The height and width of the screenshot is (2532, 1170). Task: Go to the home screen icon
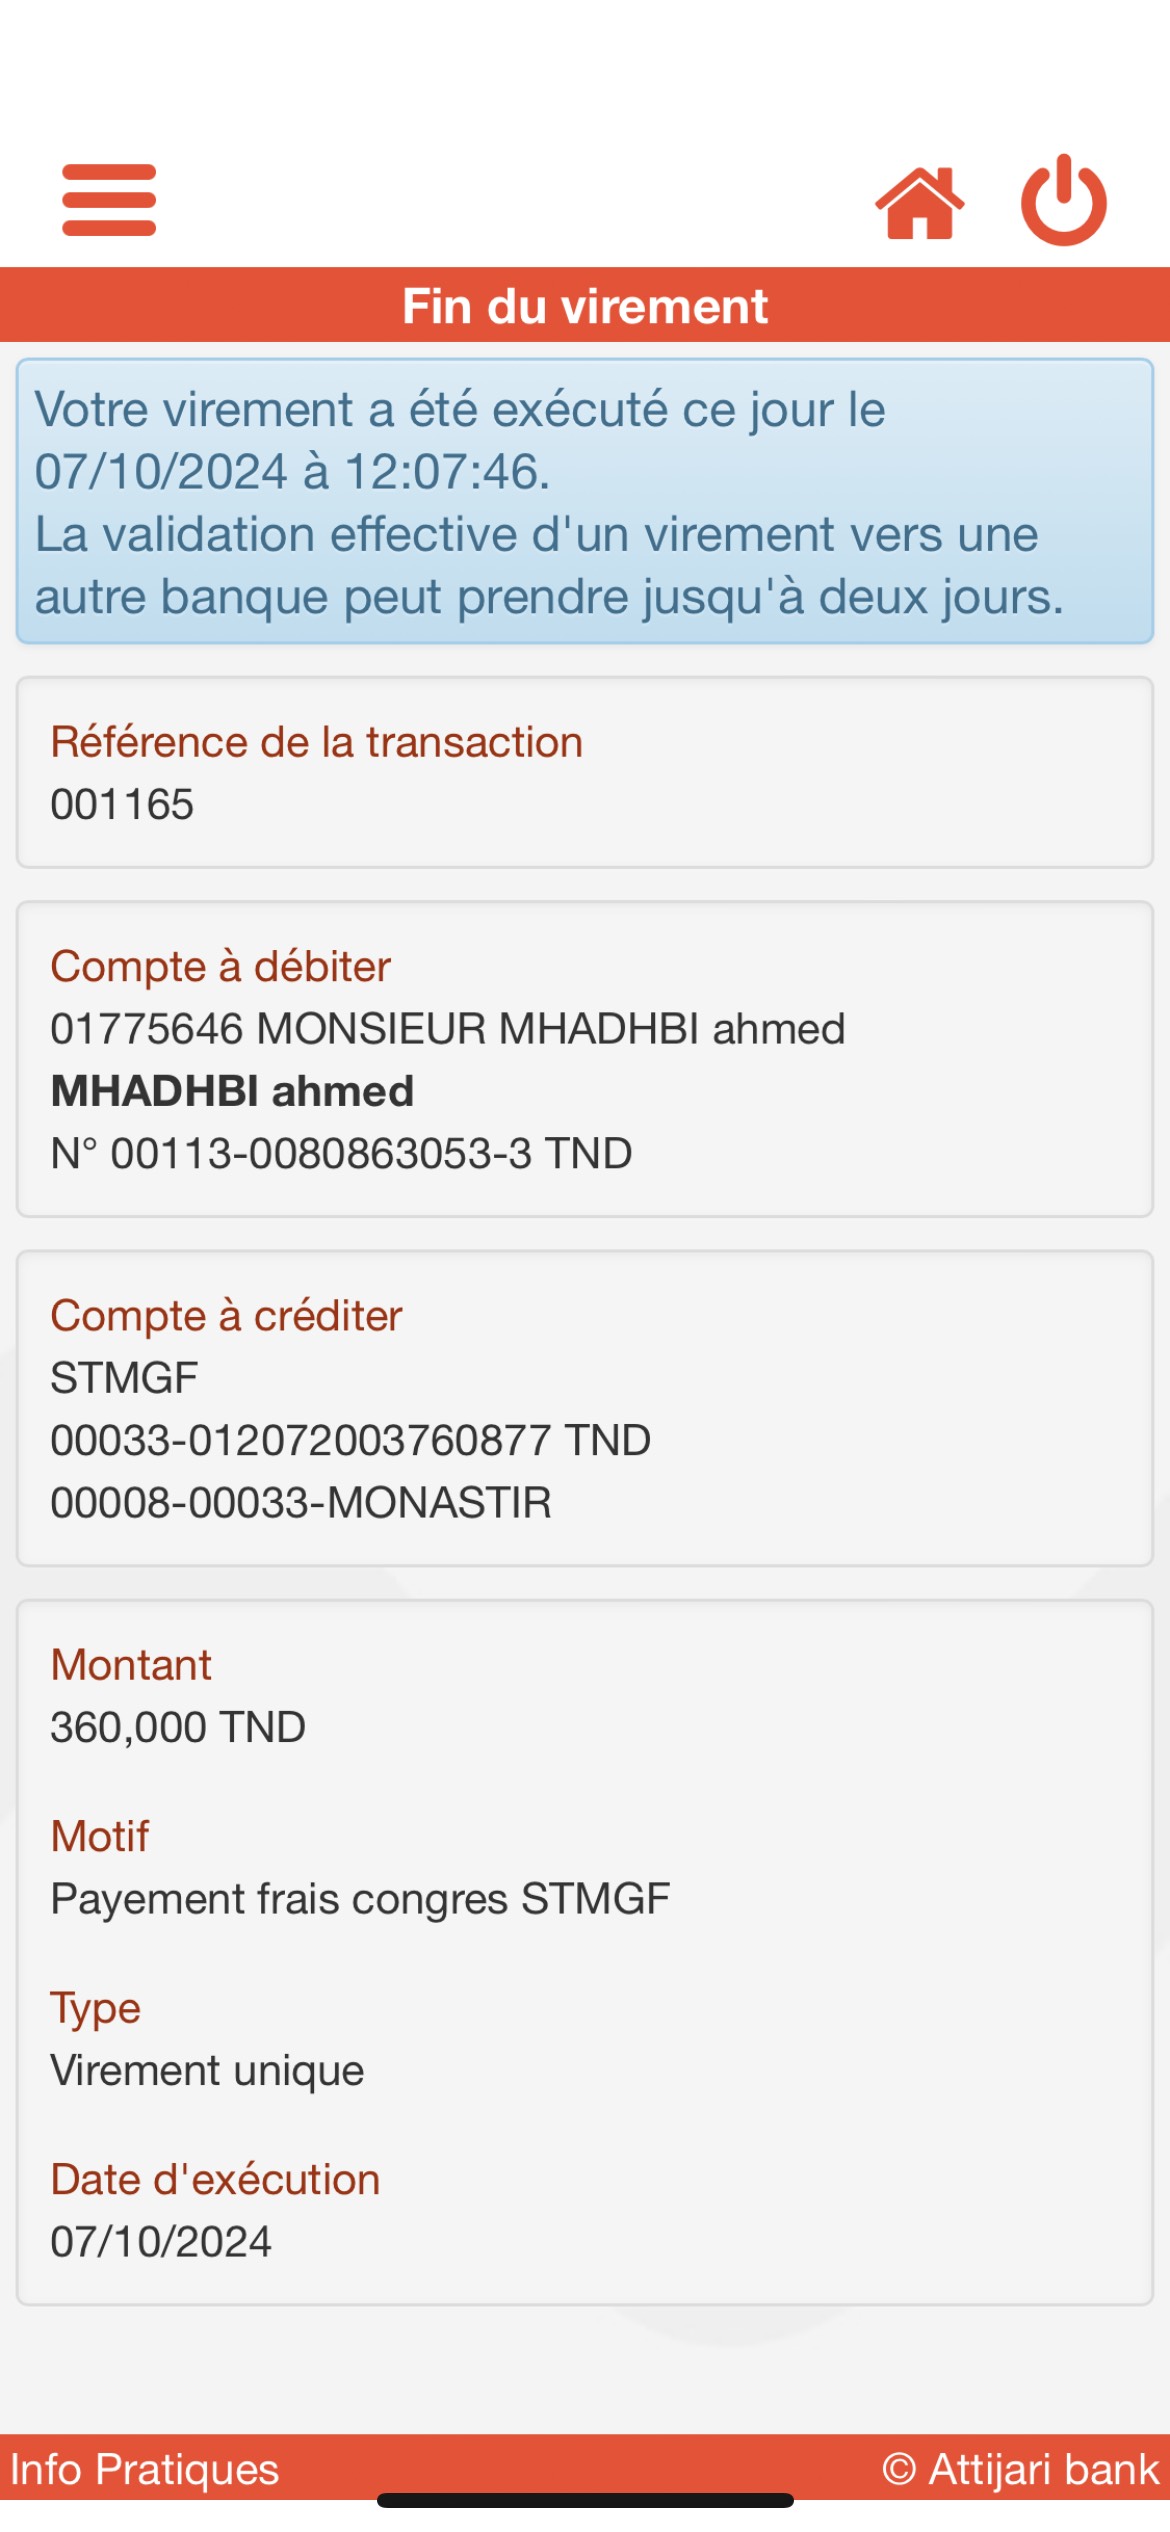point(919,203)
